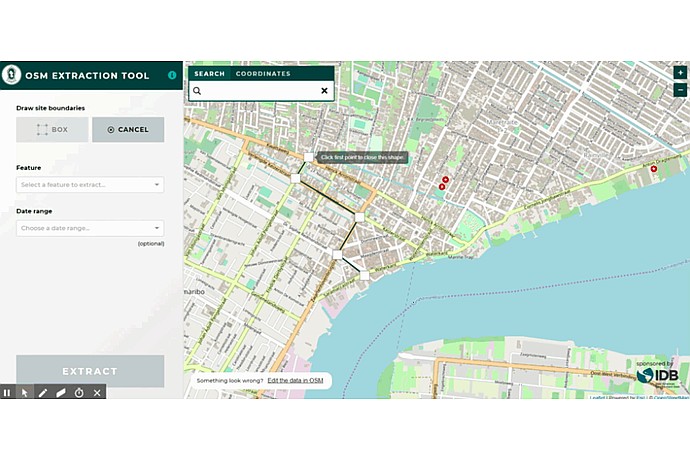Image resolution: width=690 pixels, height=460 pixels.
Task: Click the lone red marker at map's right edge
Action: tap(654, 169)
